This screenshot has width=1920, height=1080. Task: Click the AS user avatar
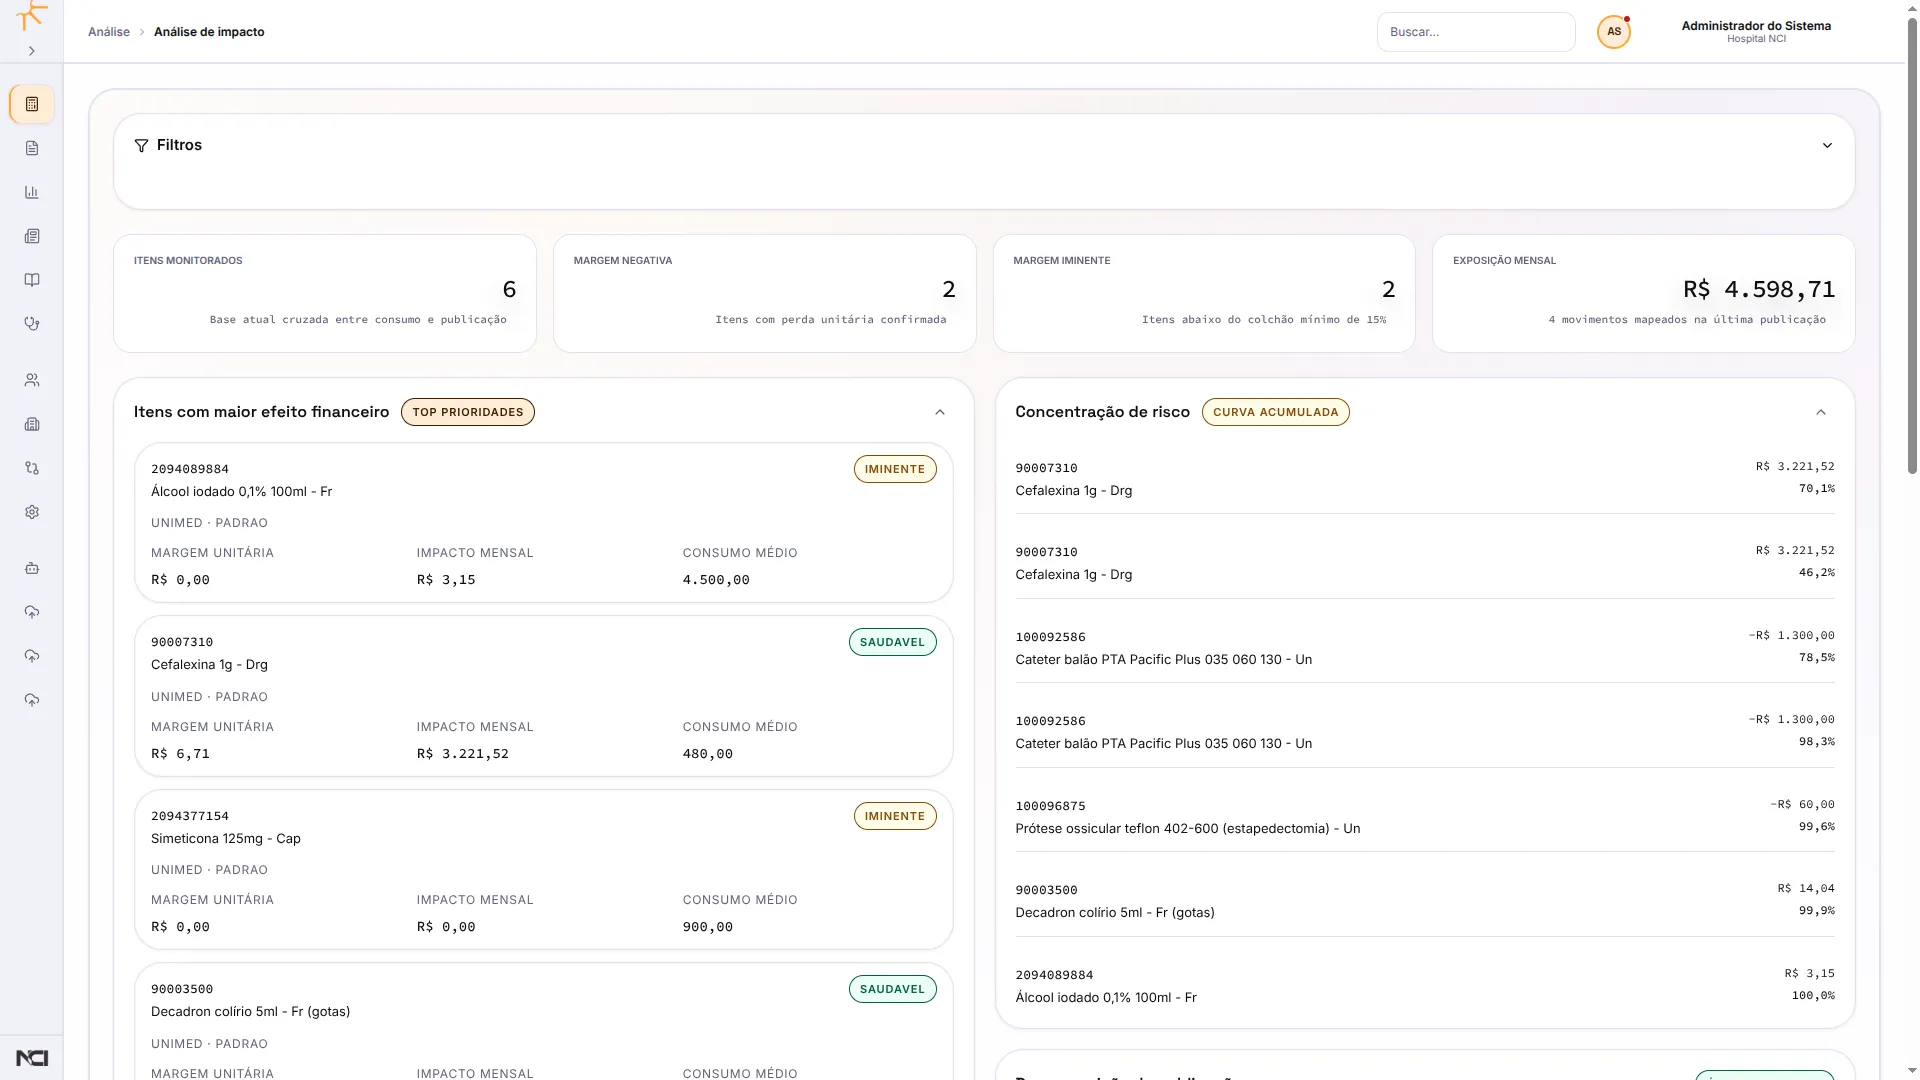[1614, 32]
